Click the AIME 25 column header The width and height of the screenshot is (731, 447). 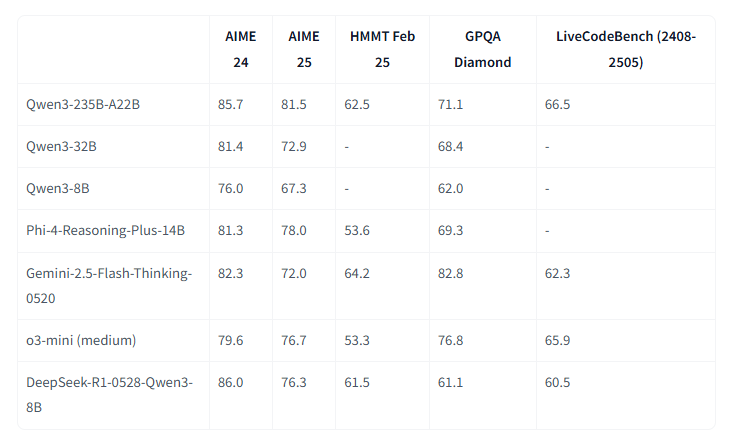coord(303,49)
